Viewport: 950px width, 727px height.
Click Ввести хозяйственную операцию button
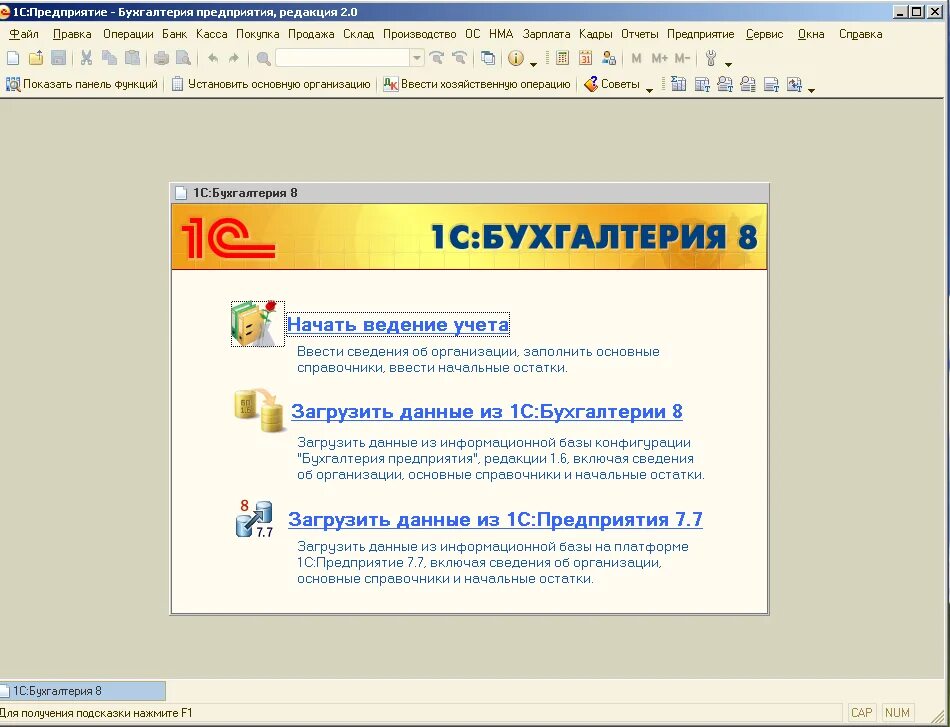tap(477, 84)
